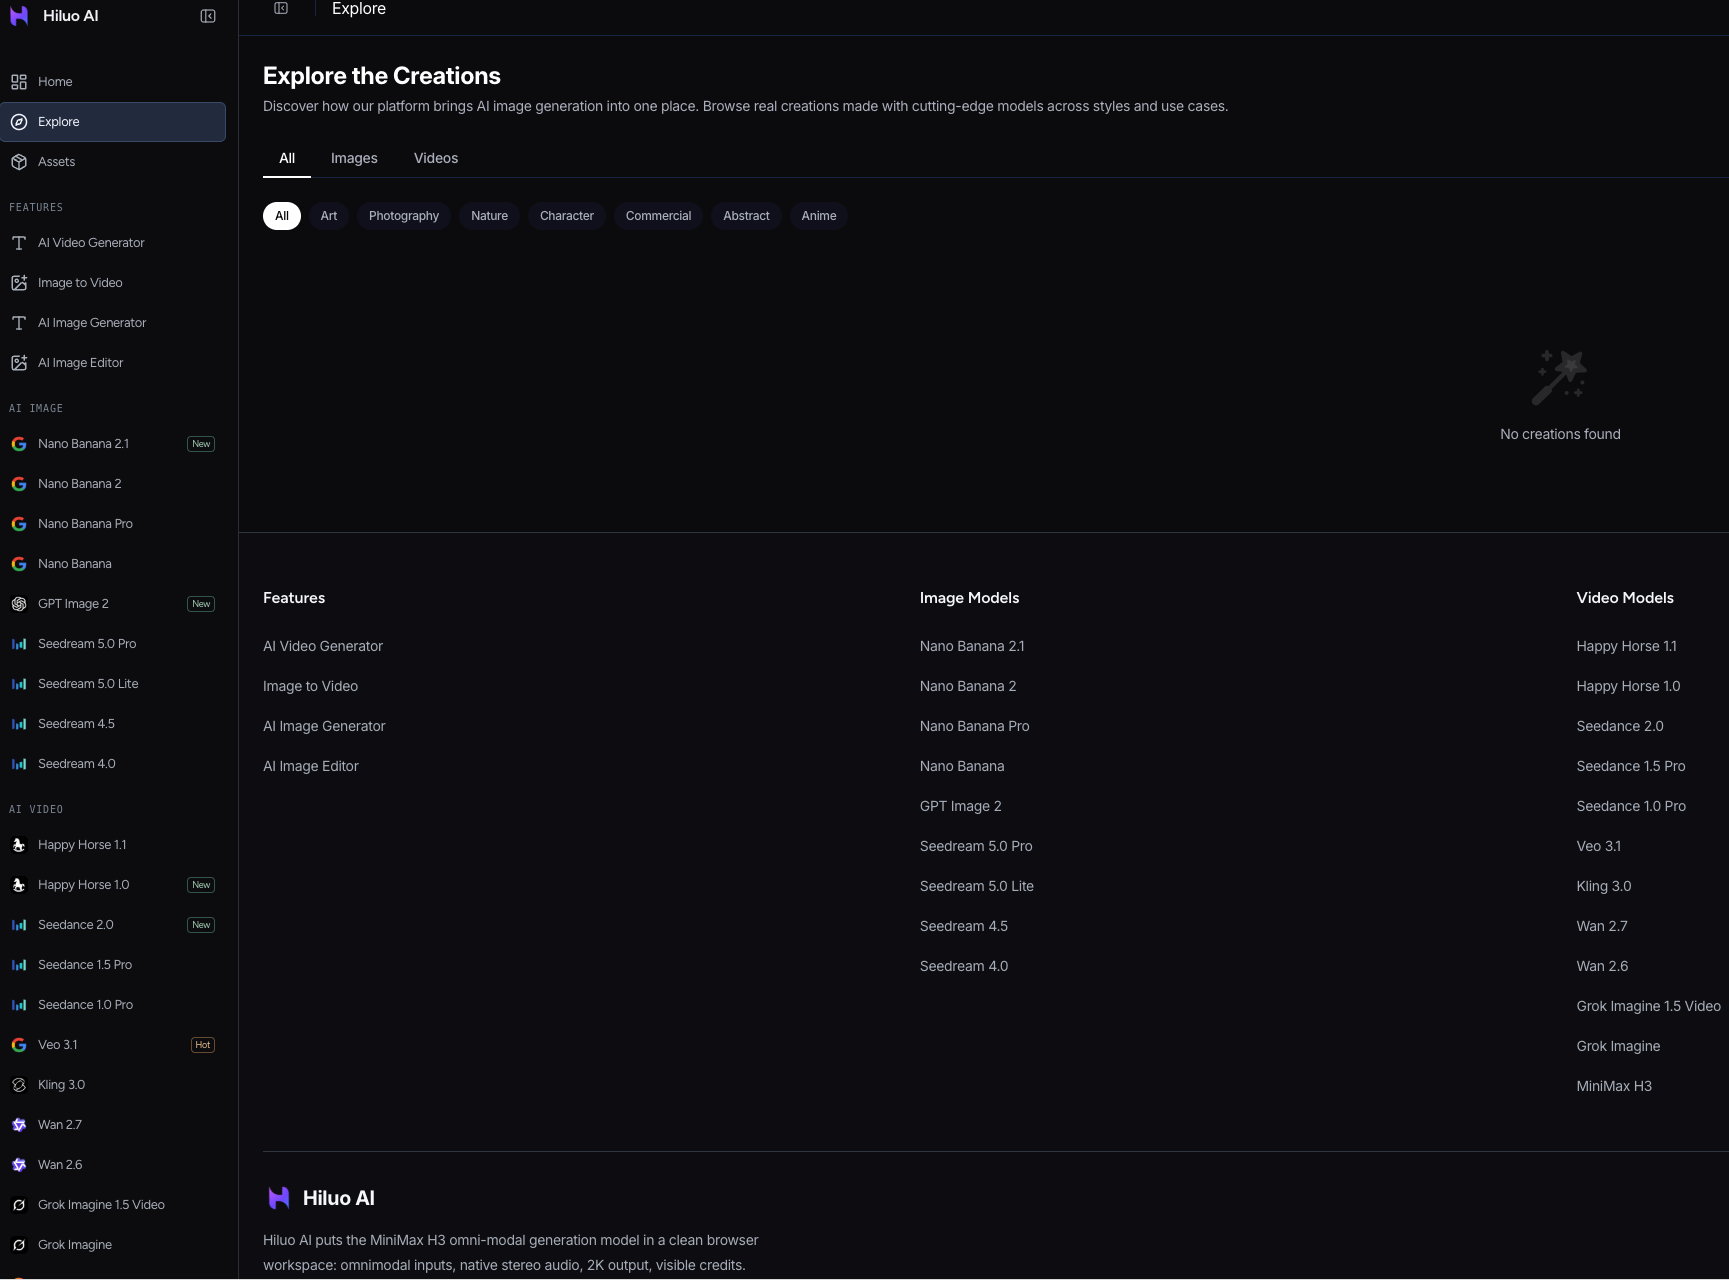Open Veo 3.1 in the sidebar
The image size is (1729, 1280).
113,1045
